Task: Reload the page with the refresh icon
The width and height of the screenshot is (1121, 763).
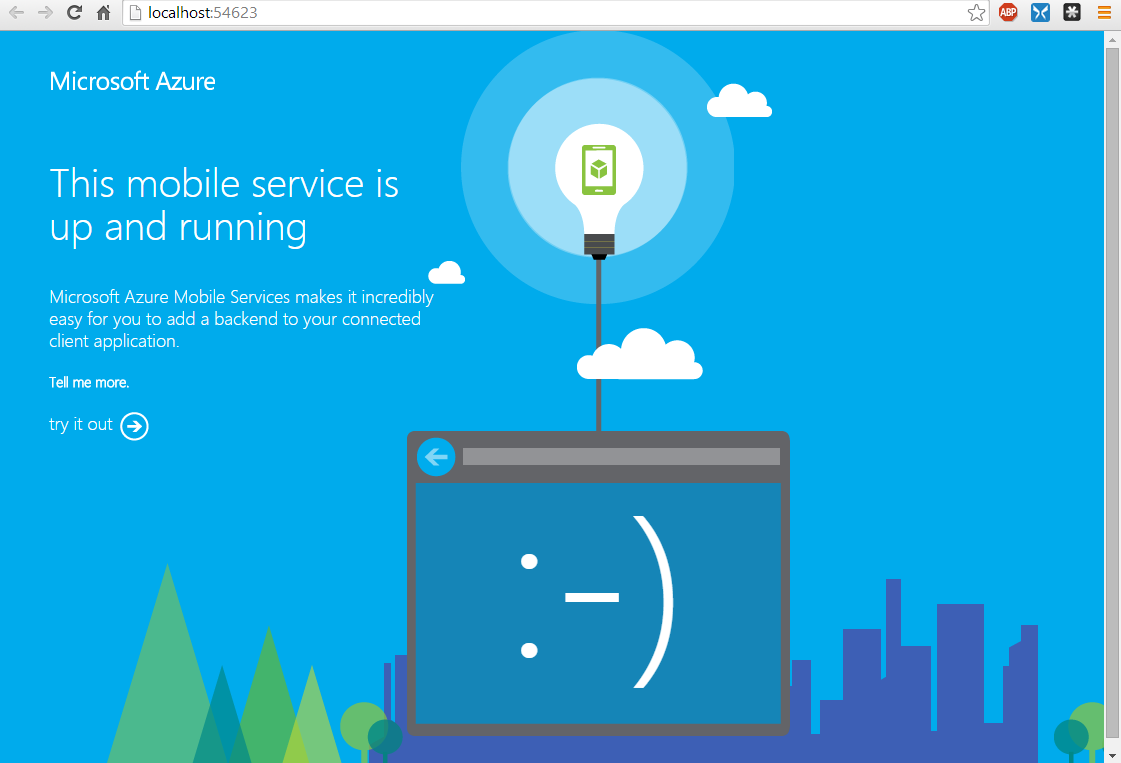Action: point(74,12)
